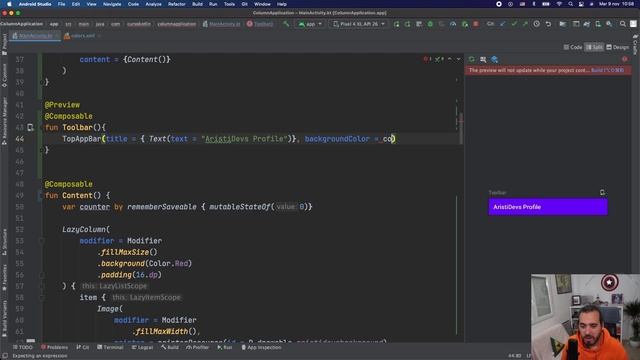Click the Git commit checkmark icon
This screenshot has width=640, height=360.
click(x=514, y=24)
